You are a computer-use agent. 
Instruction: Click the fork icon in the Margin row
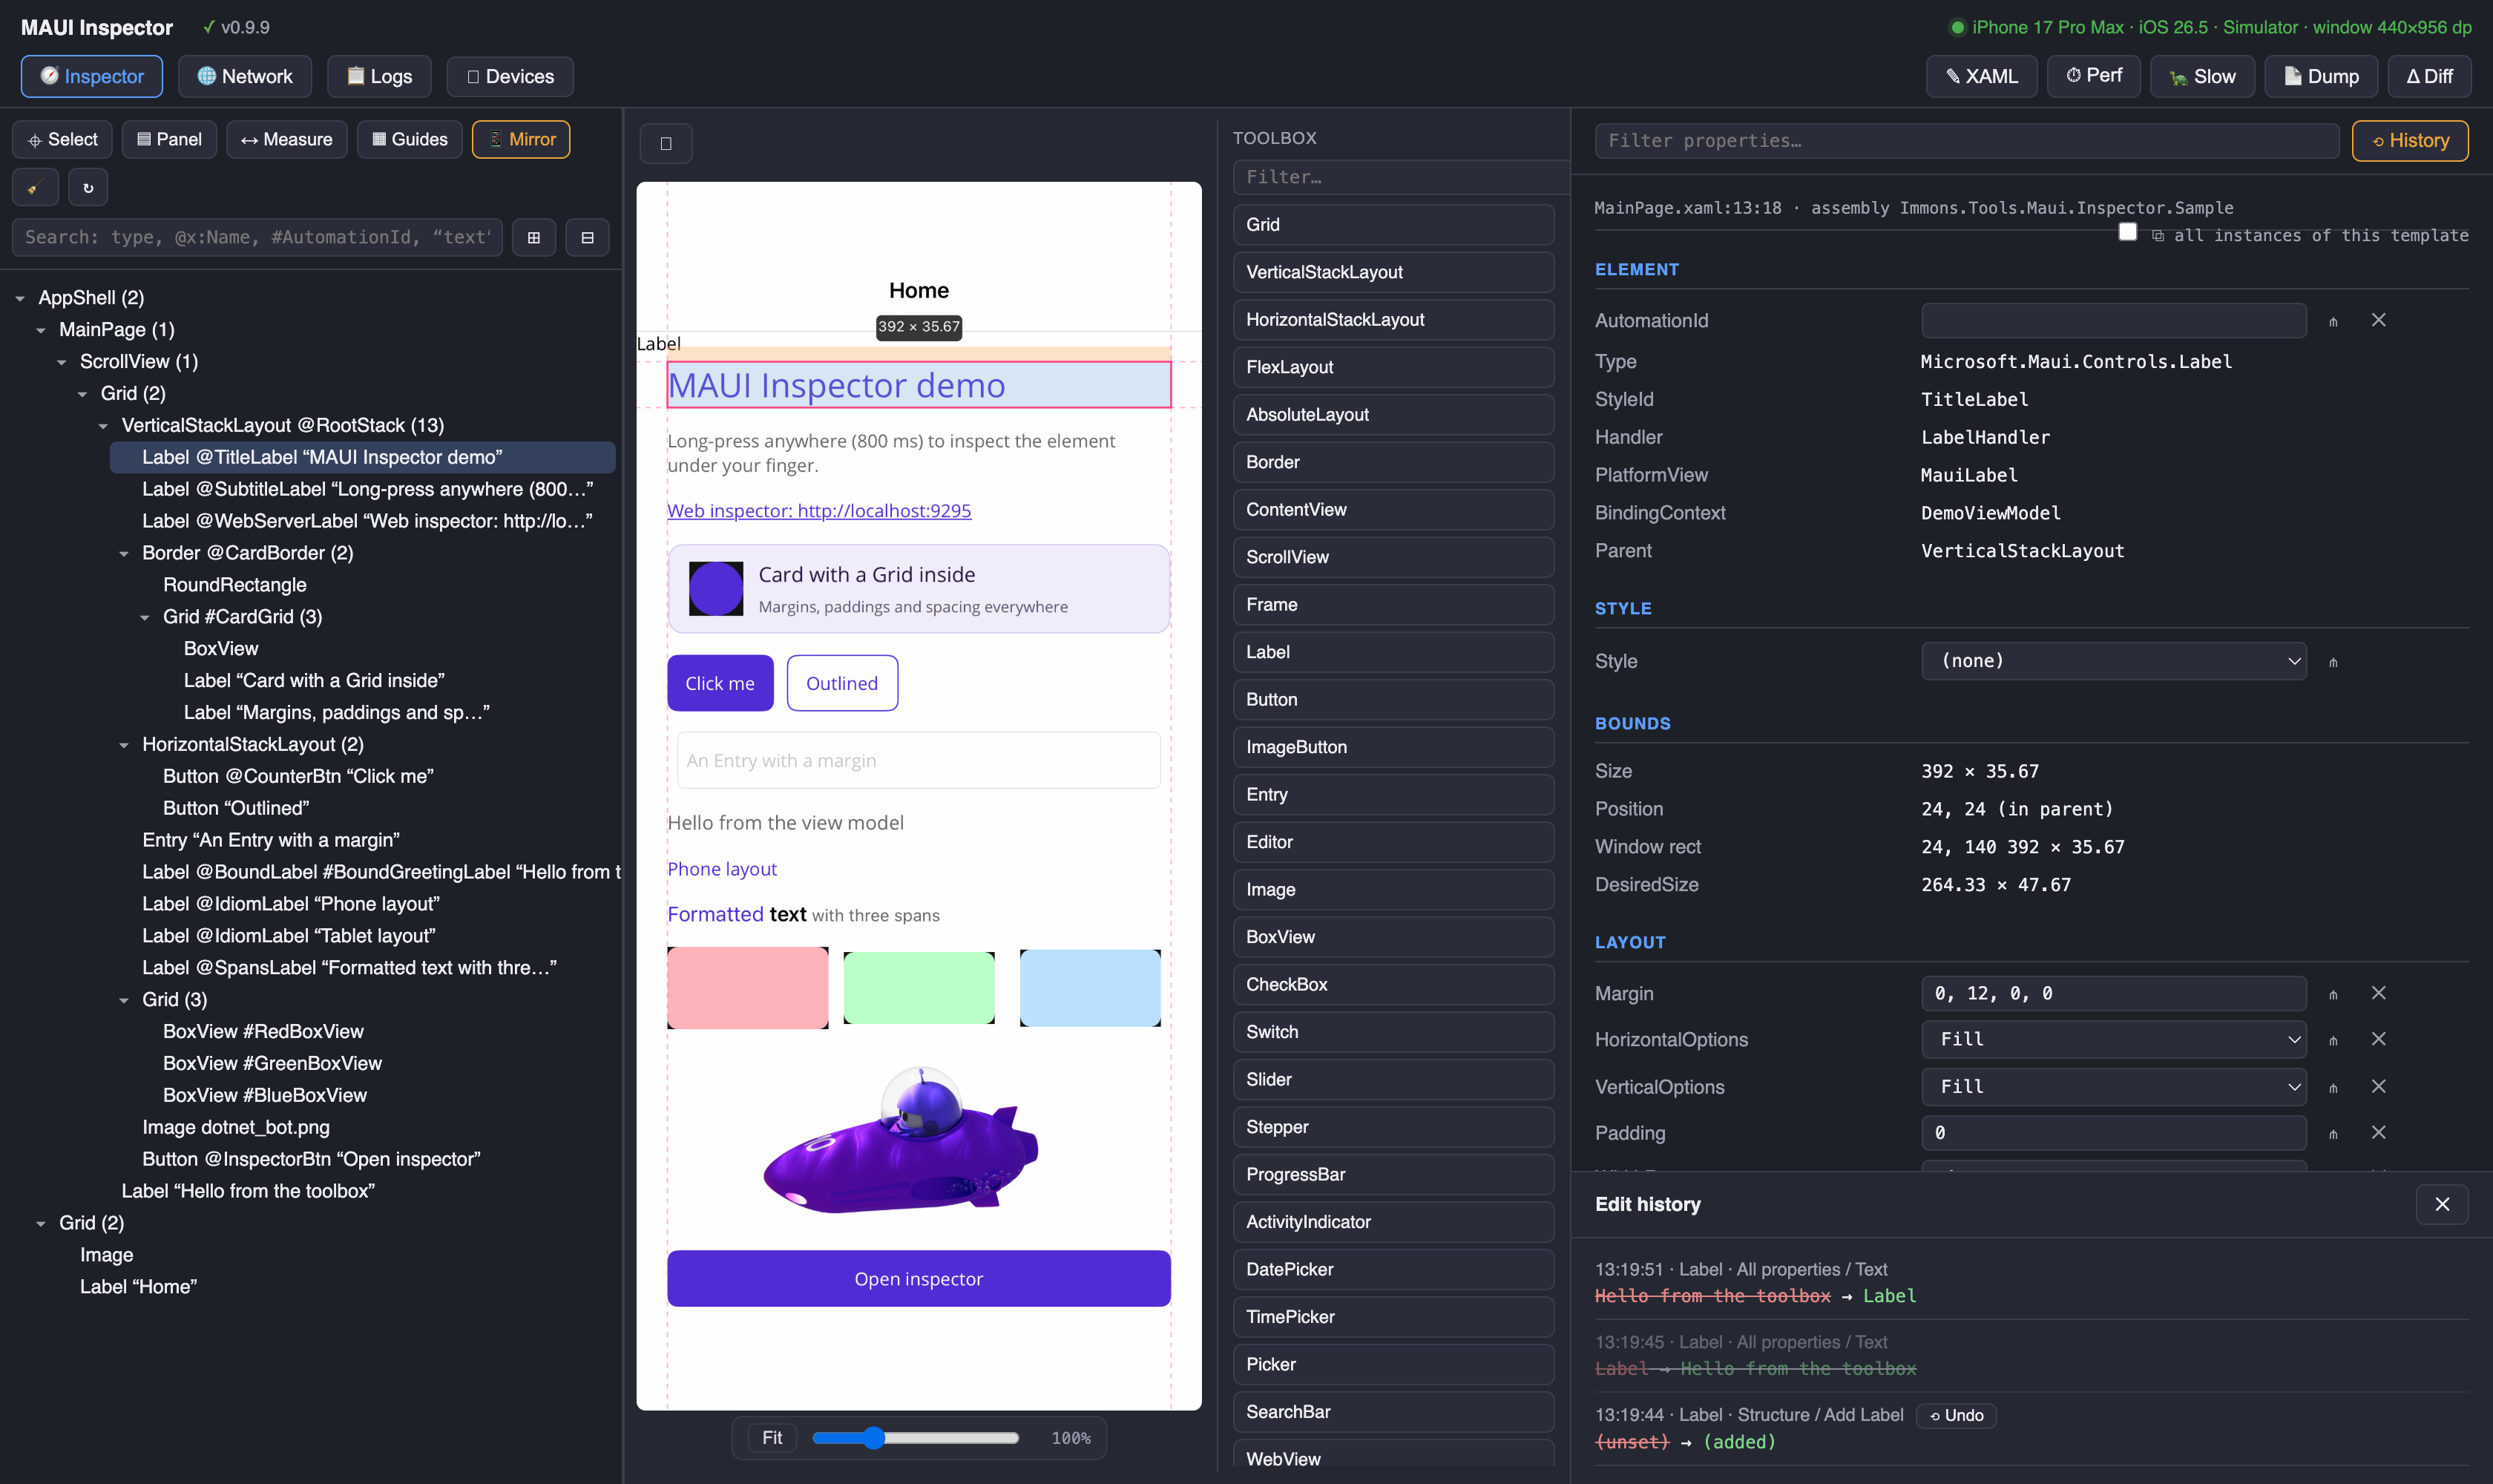click(2333, 994)
